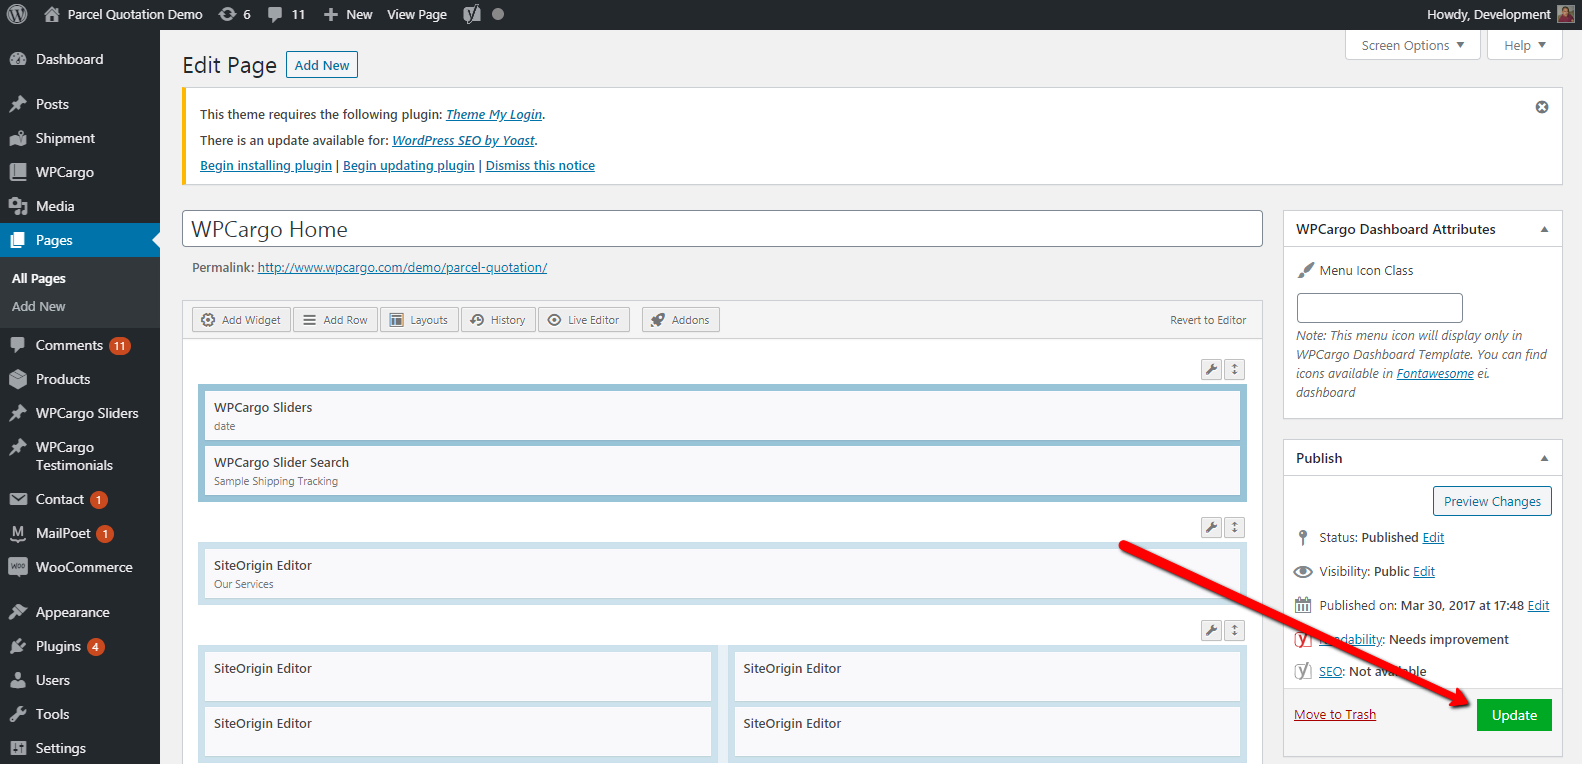Open the updates counter showing 6
Viewport: 1582px width, 764px height.
coord(235,14)
